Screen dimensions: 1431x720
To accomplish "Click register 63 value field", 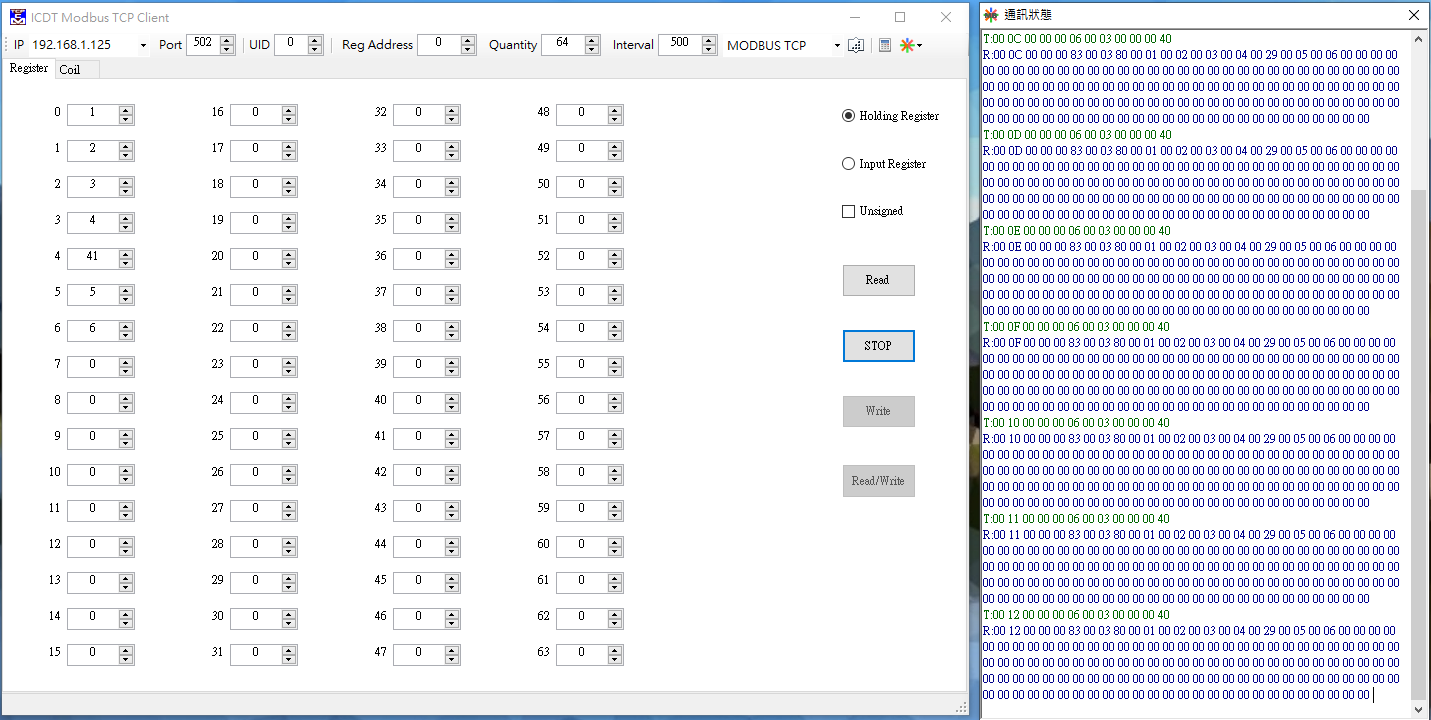I will [x=581, y=654].
